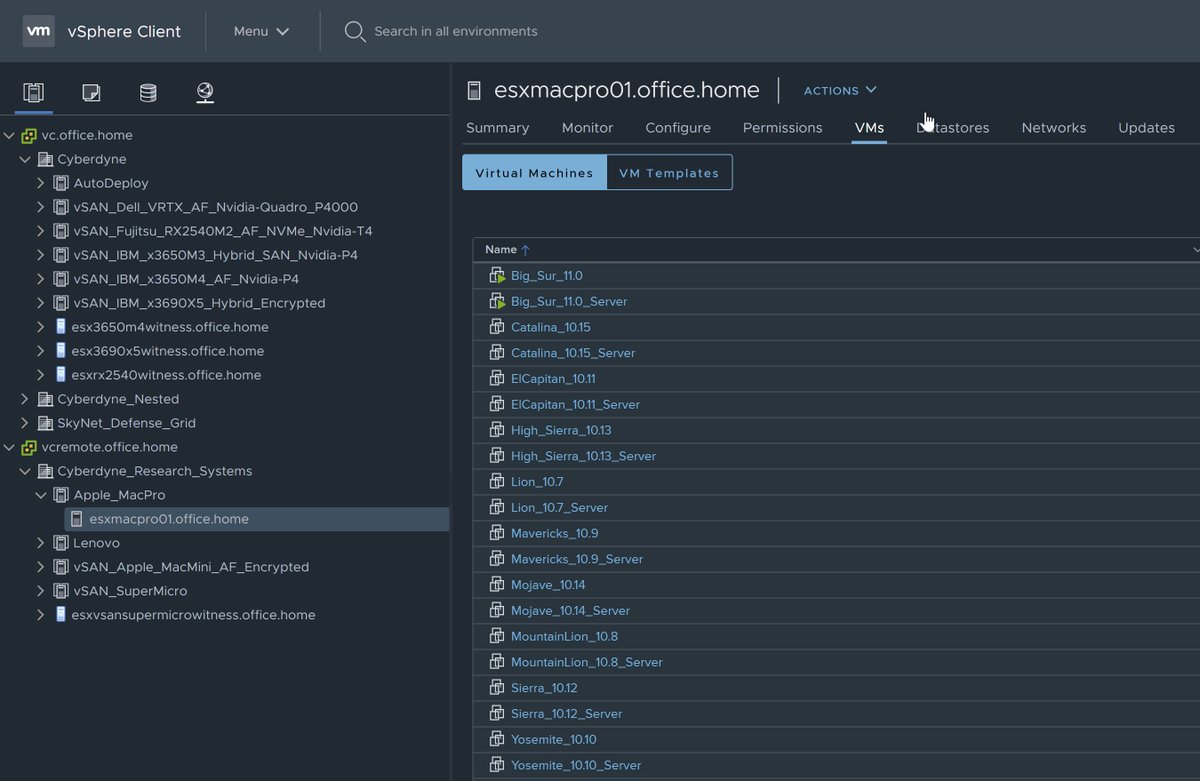This screenshot has width=1200, height=781.
Task: Select esxrx2540witness.office.home host
Action: (x=166, y=375)
